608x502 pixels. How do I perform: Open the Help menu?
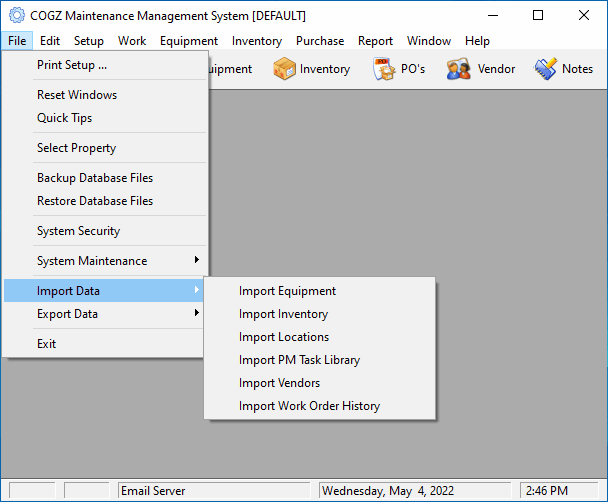(x=477, y=41)
